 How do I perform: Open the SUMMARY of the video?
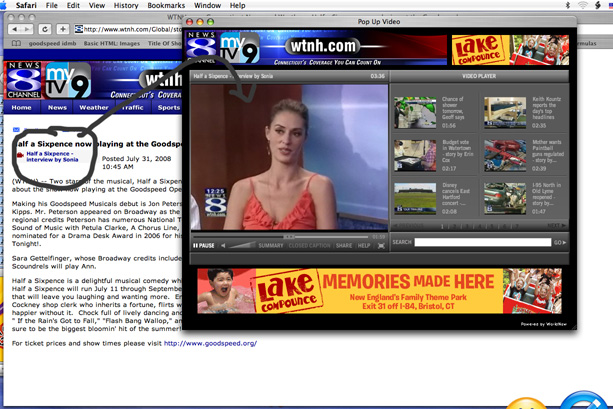point(271,245)
